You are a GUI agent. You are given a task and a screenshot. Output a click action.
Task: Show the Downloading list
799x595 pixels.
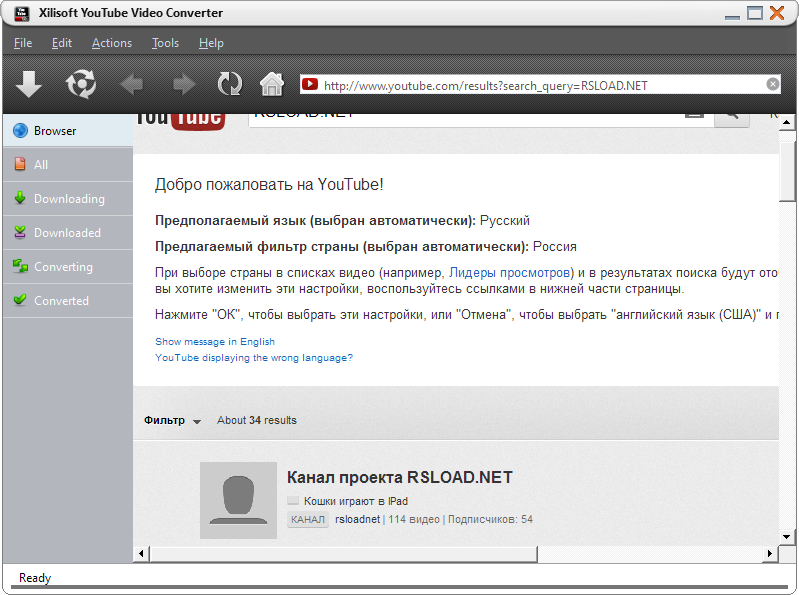coord(67,199)
